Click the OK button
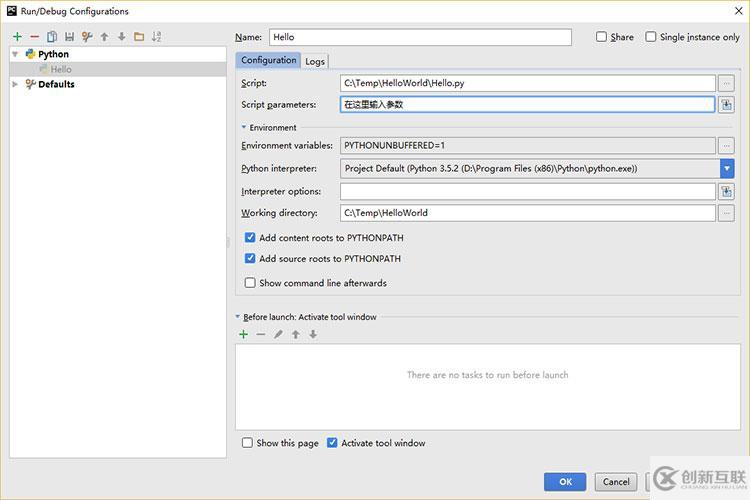Screen dimensions: 750x500 click(x=565, y=482)
